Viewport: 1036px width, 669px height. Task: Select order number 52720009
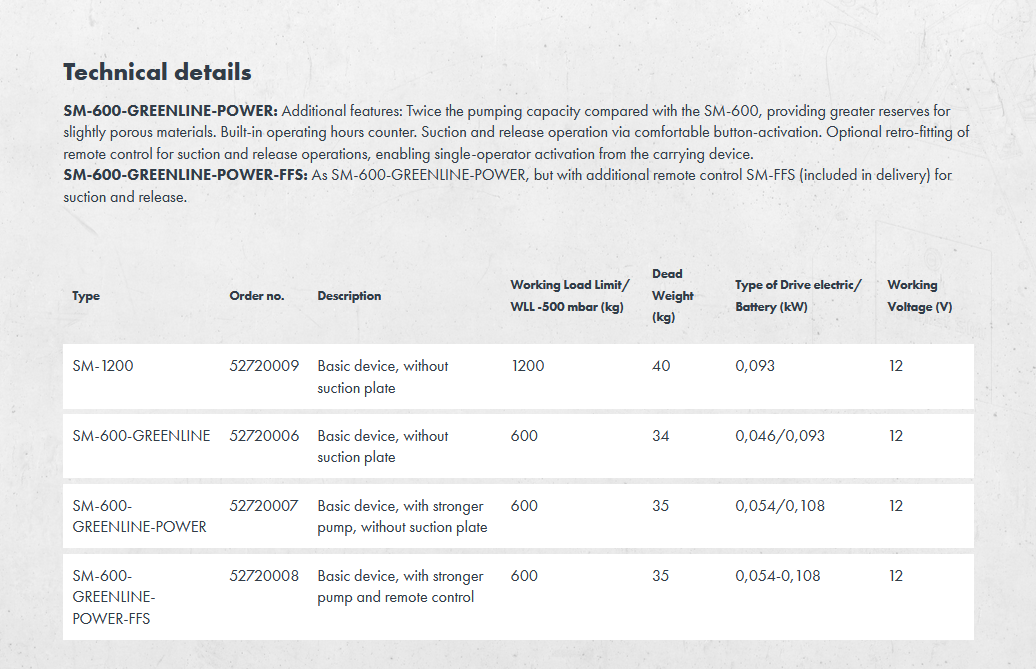(264, 366)
